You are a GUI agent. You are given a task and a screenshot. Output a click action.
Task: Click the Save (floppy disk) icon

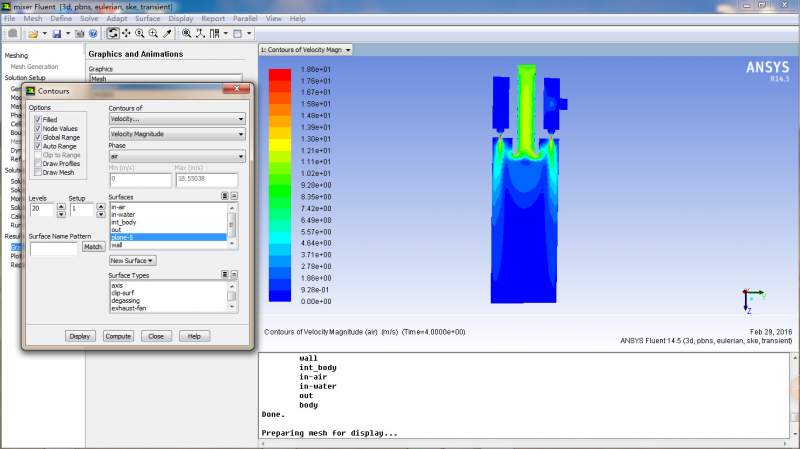pos(57,34)
